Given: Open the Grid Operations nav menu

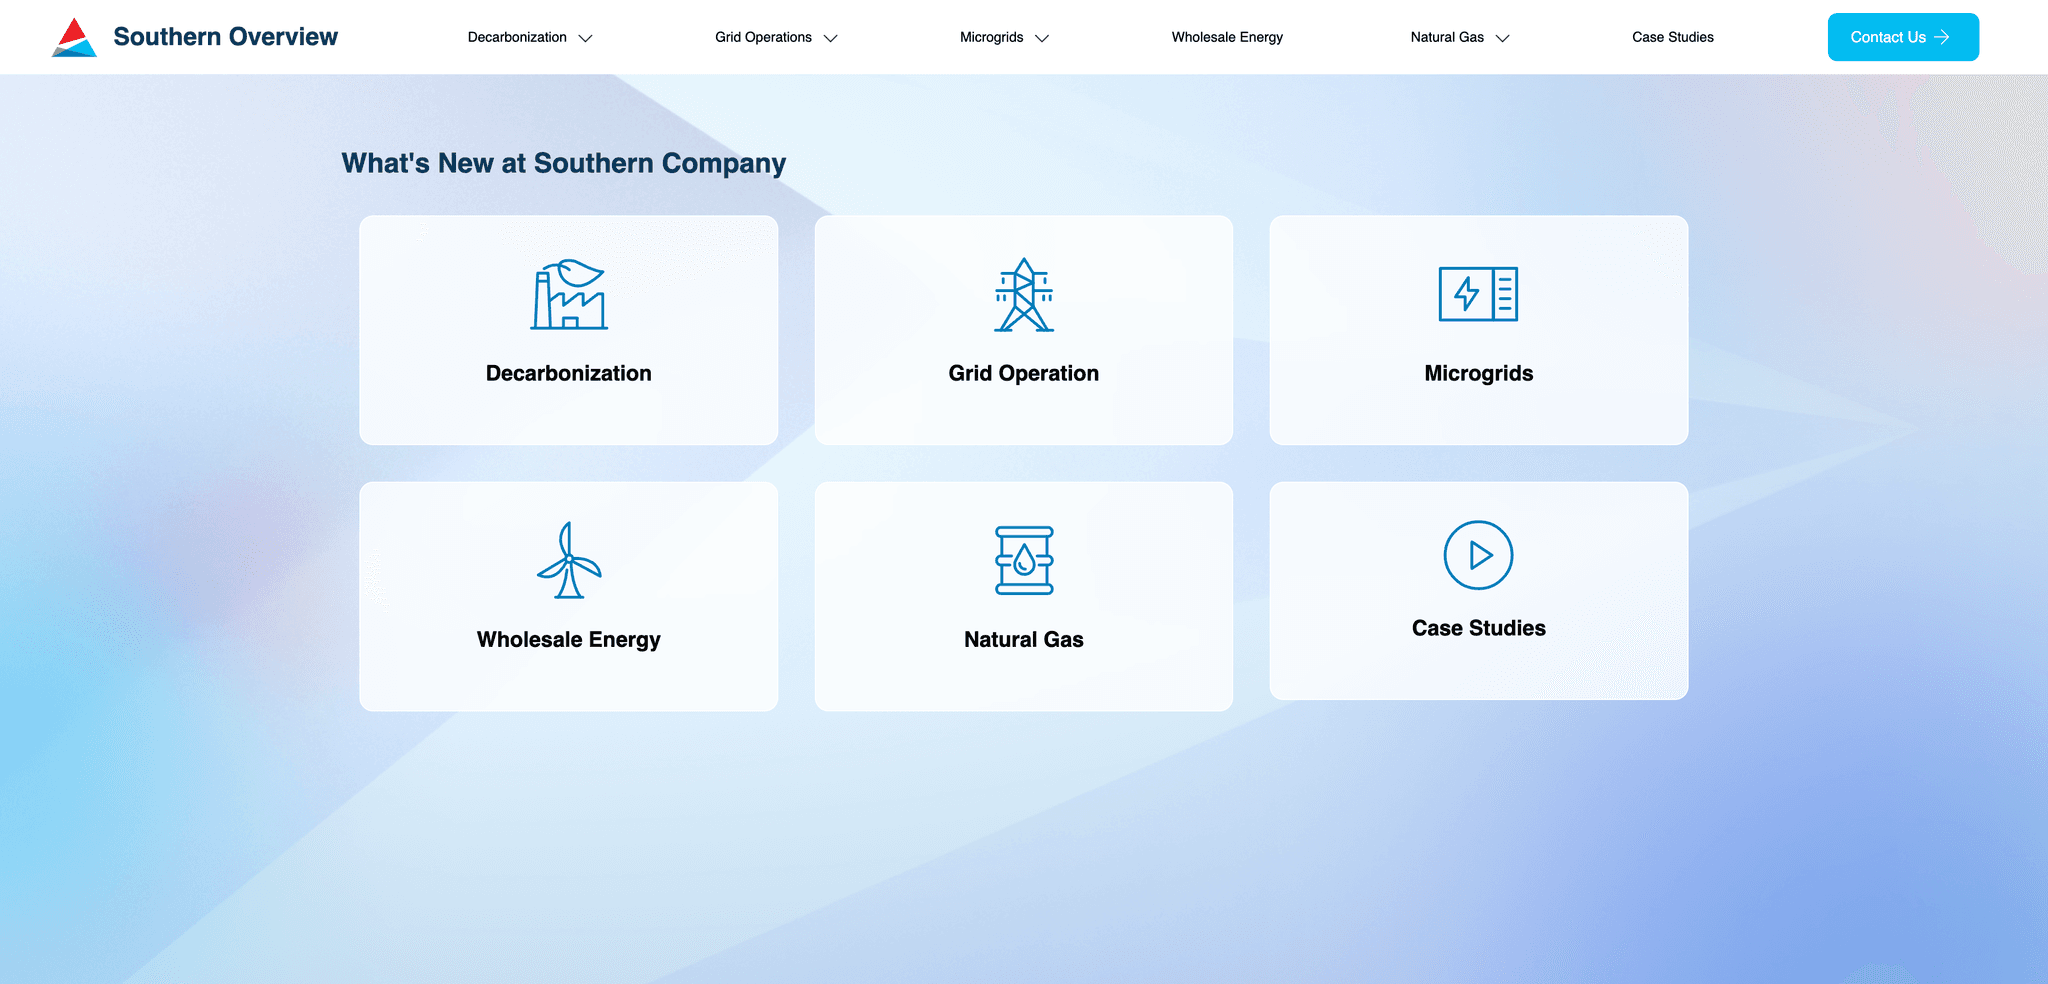Looking at the screenshot, I should (763, 37).
